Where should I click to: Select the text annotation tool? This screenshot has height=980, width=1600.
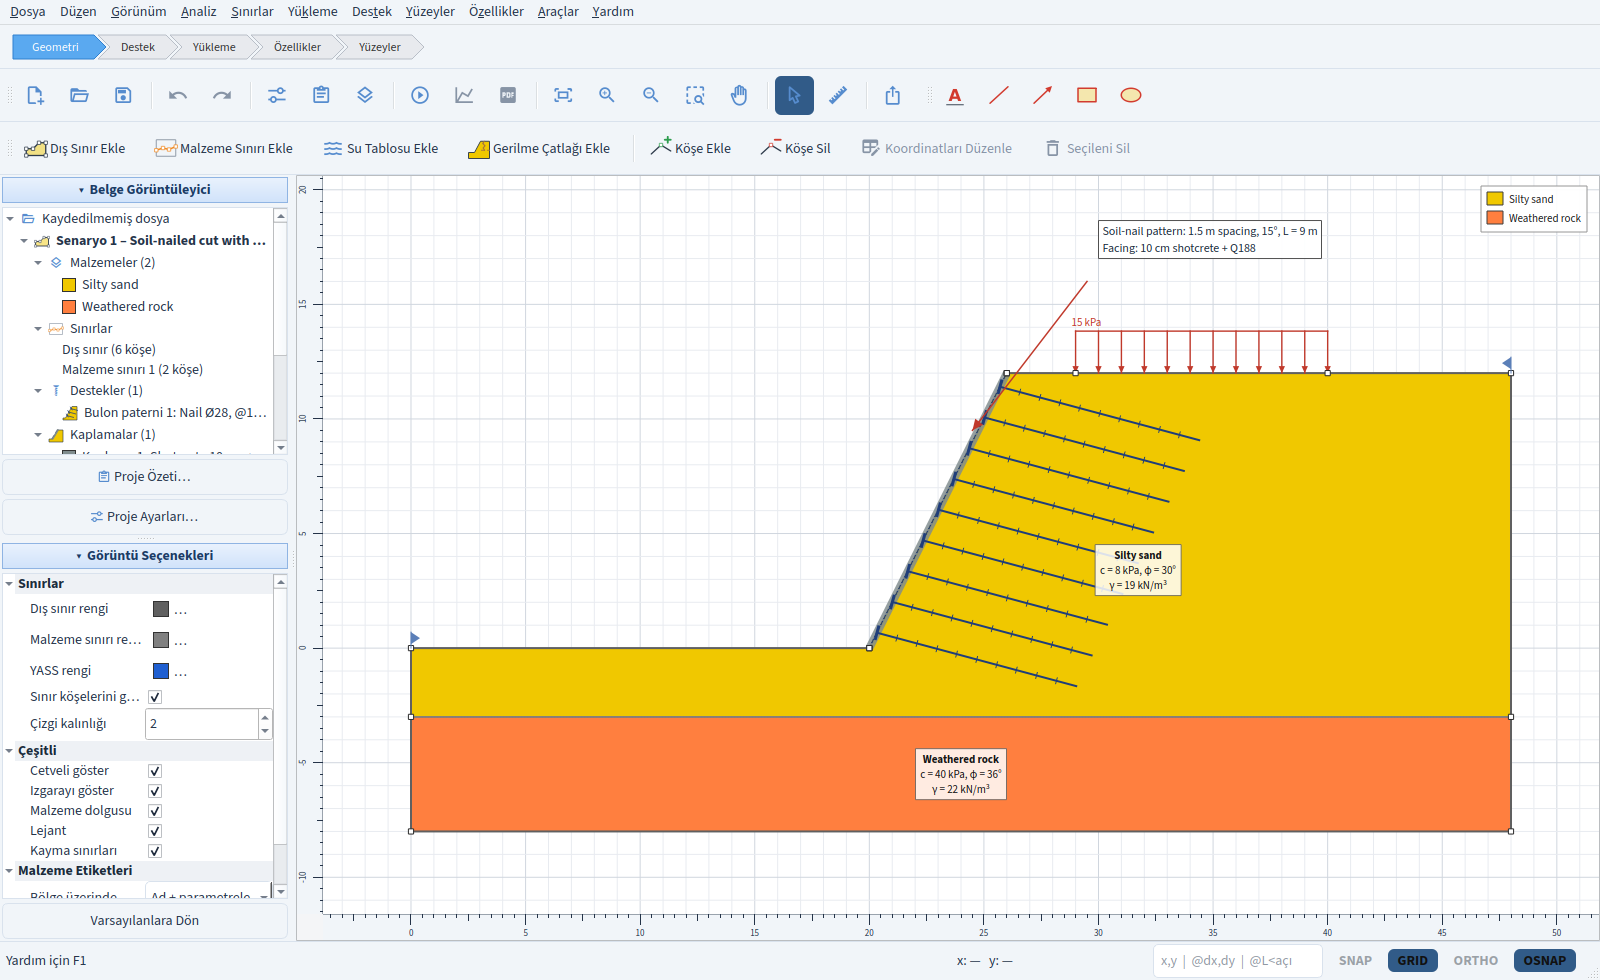point(955,95)
